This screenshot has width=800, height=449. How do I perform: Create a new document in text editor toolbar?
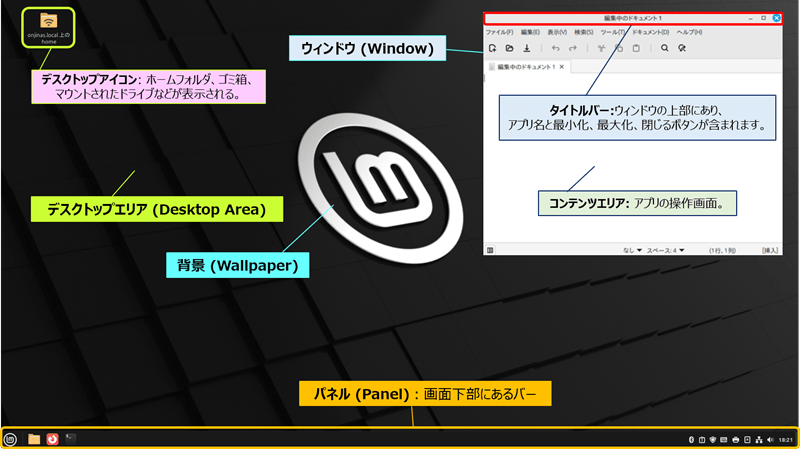[x=492, y=48]
